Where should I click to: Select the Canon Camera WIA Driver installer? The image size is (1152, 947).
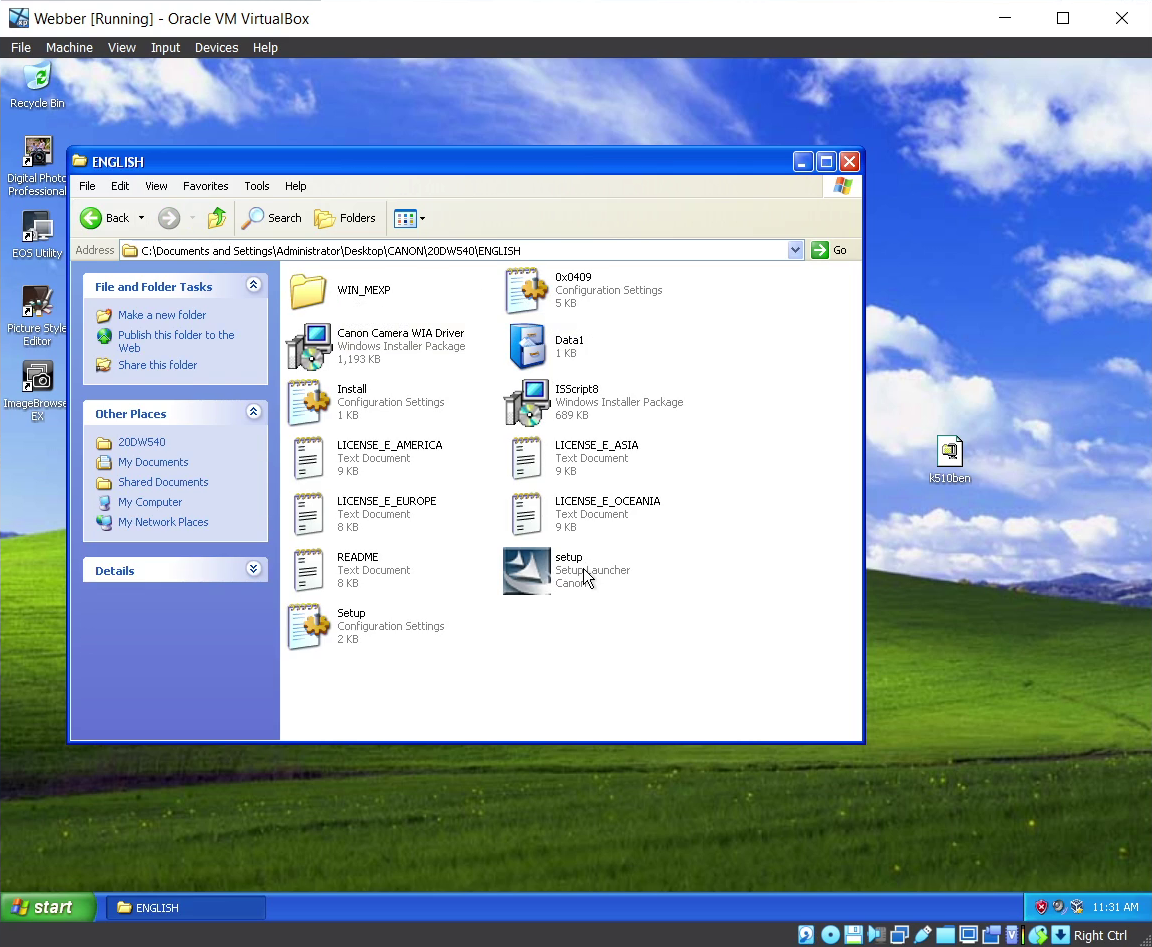(x=309, y=346)
